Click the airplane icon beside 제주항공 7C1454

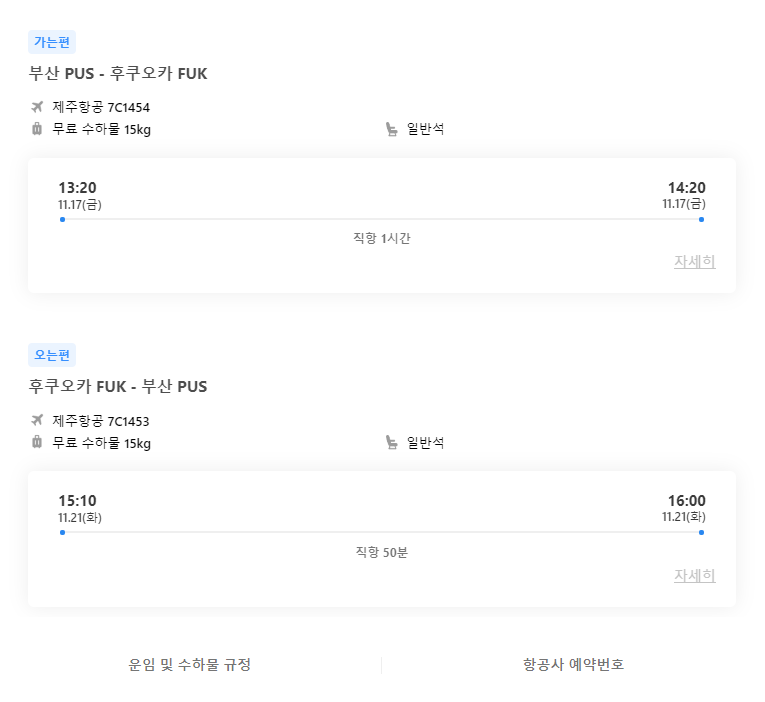point(37,107)
